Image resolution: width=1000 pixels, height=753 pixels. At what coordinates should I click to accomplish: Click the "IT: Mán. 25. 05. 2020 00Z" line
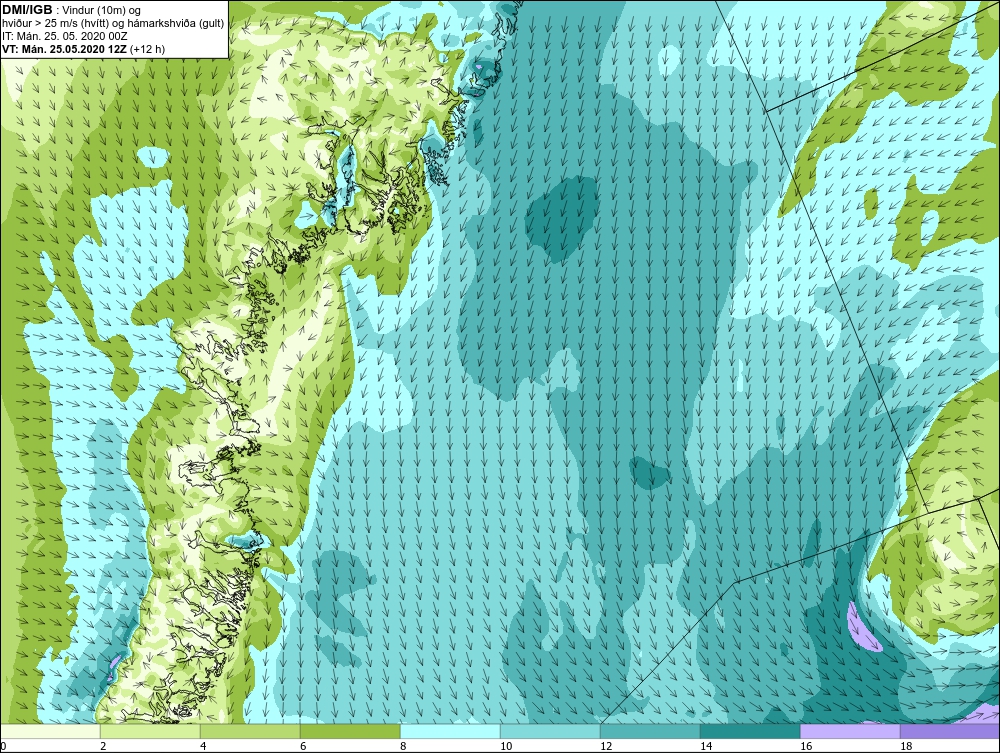pos(64,36)
